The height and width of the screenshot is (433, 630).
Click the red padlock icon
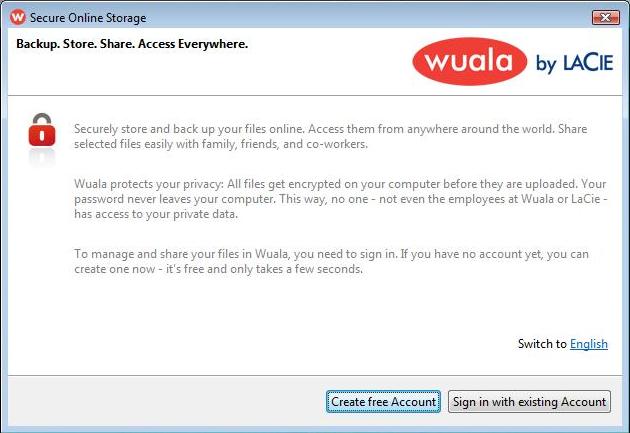tap(41, 130)
